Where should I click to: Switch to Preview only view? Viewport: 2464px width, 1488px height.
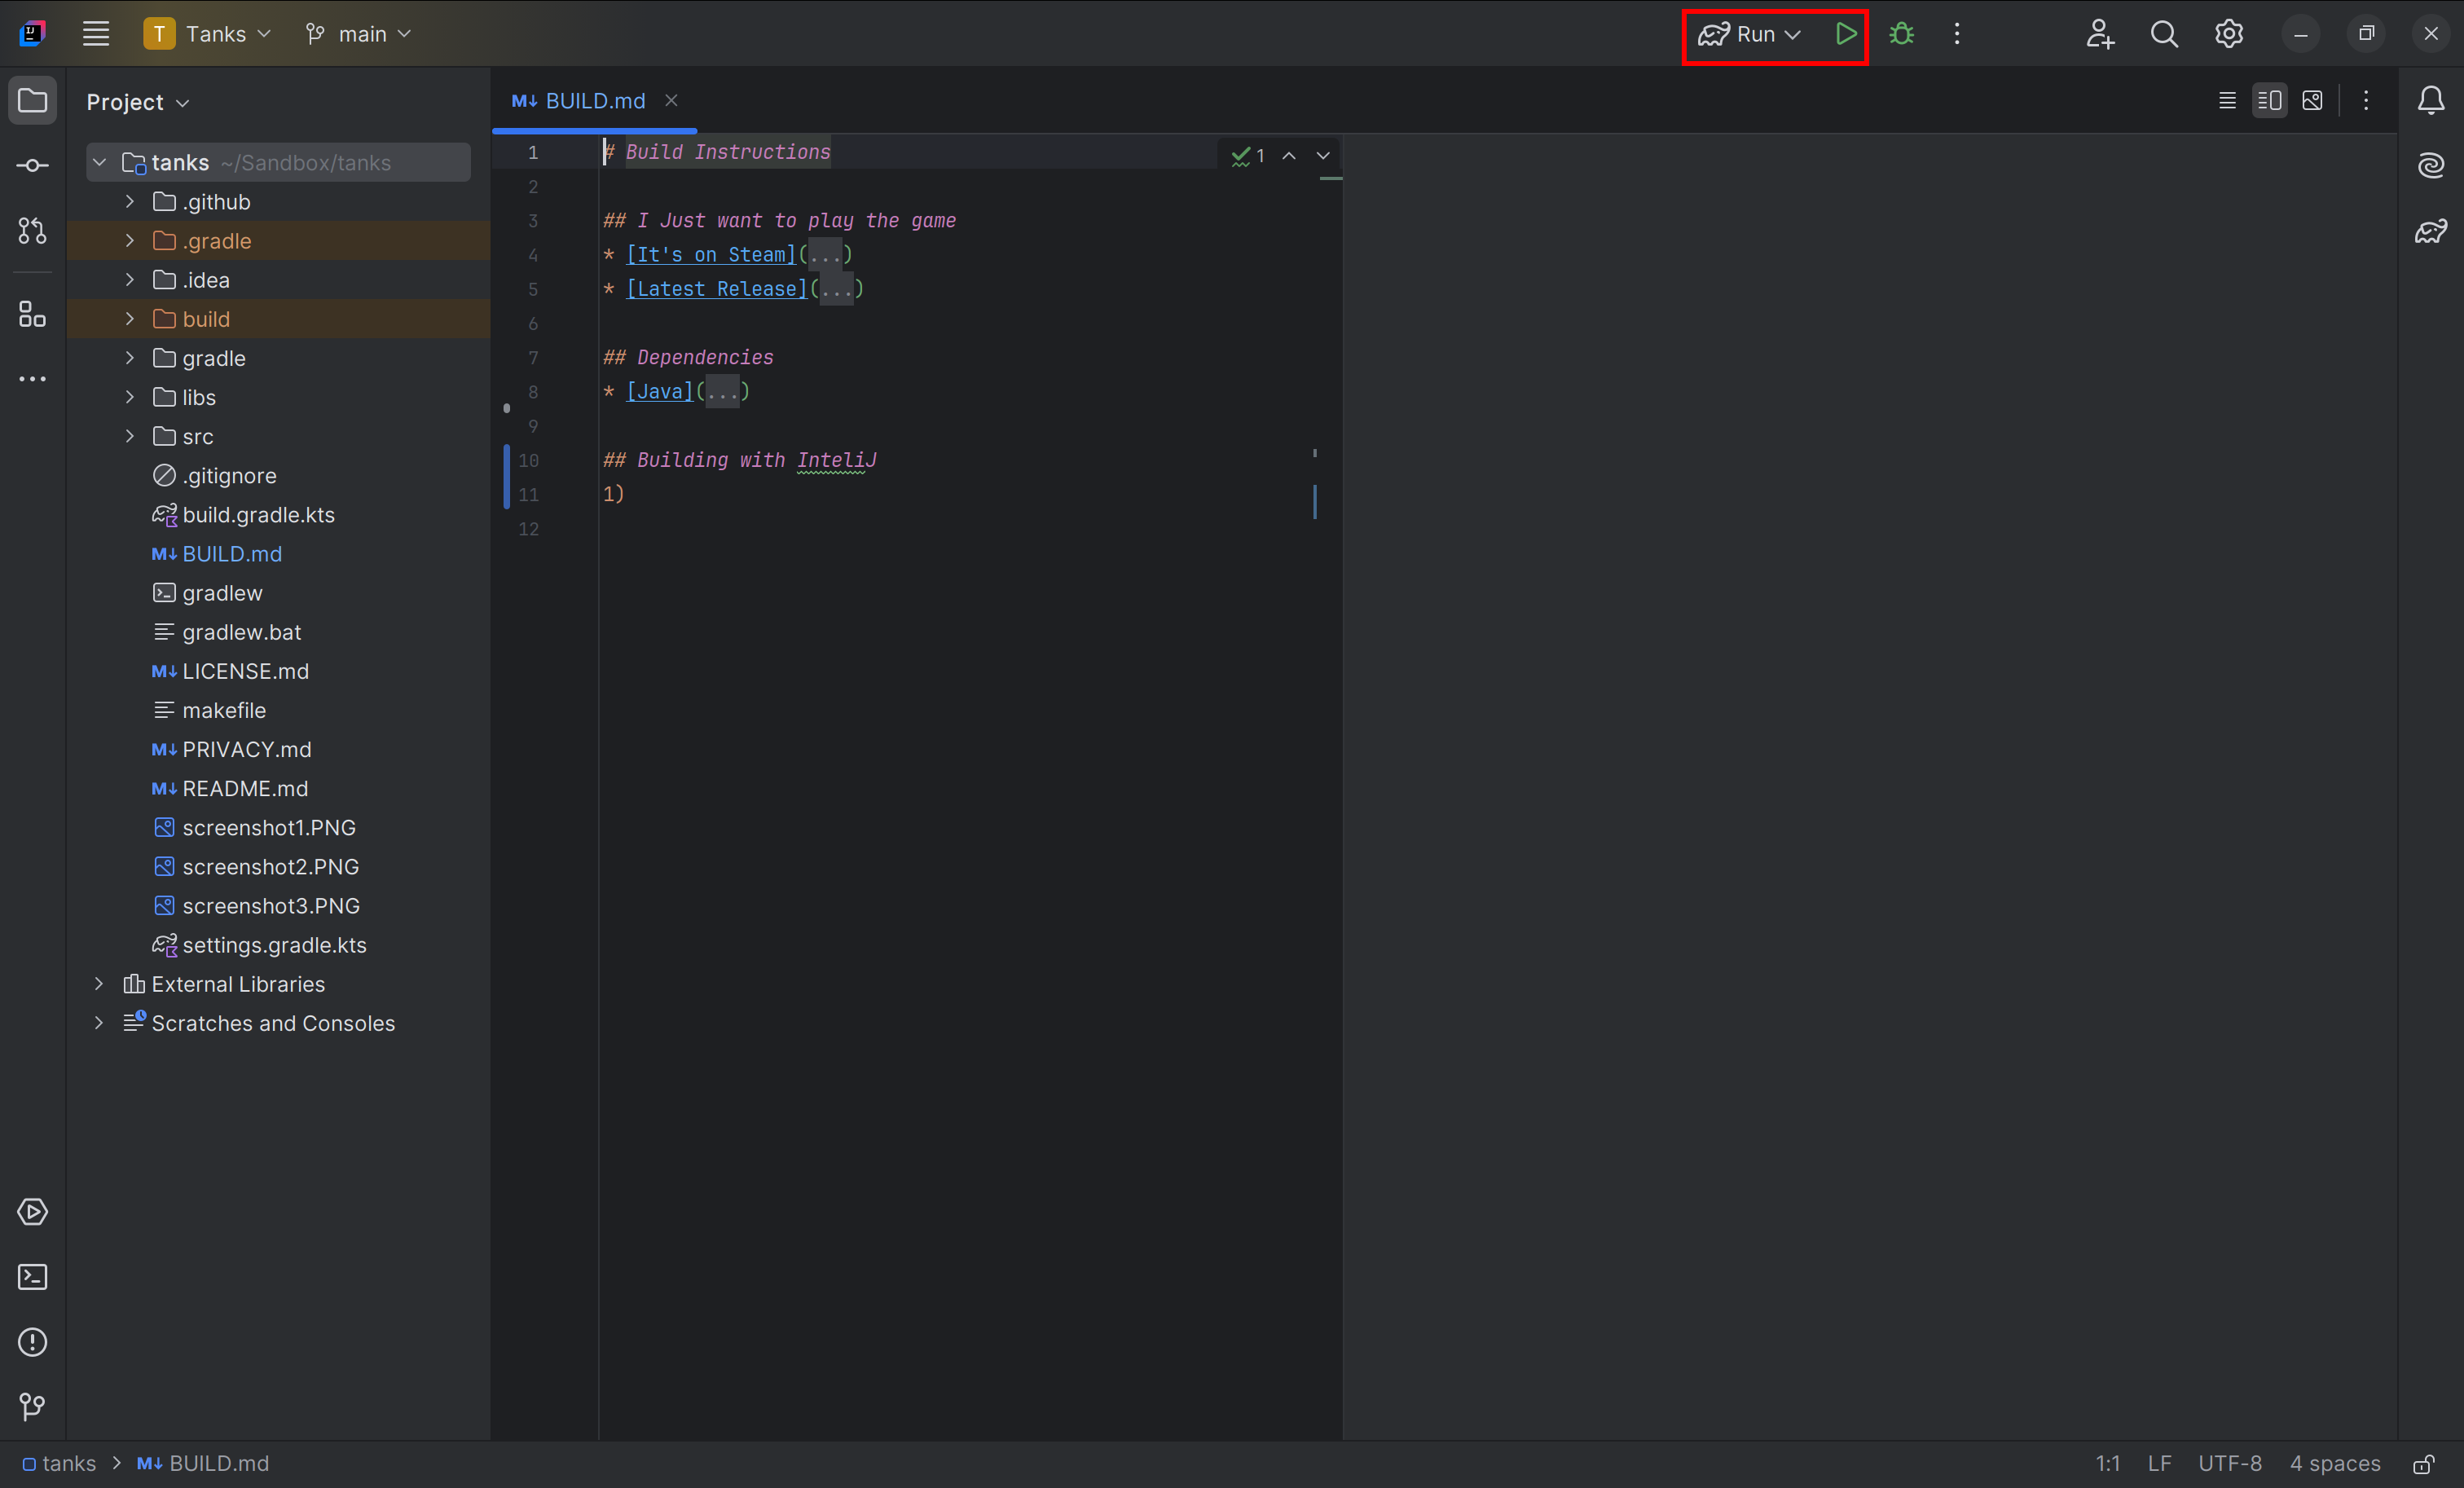click(x=2312, y=100)
